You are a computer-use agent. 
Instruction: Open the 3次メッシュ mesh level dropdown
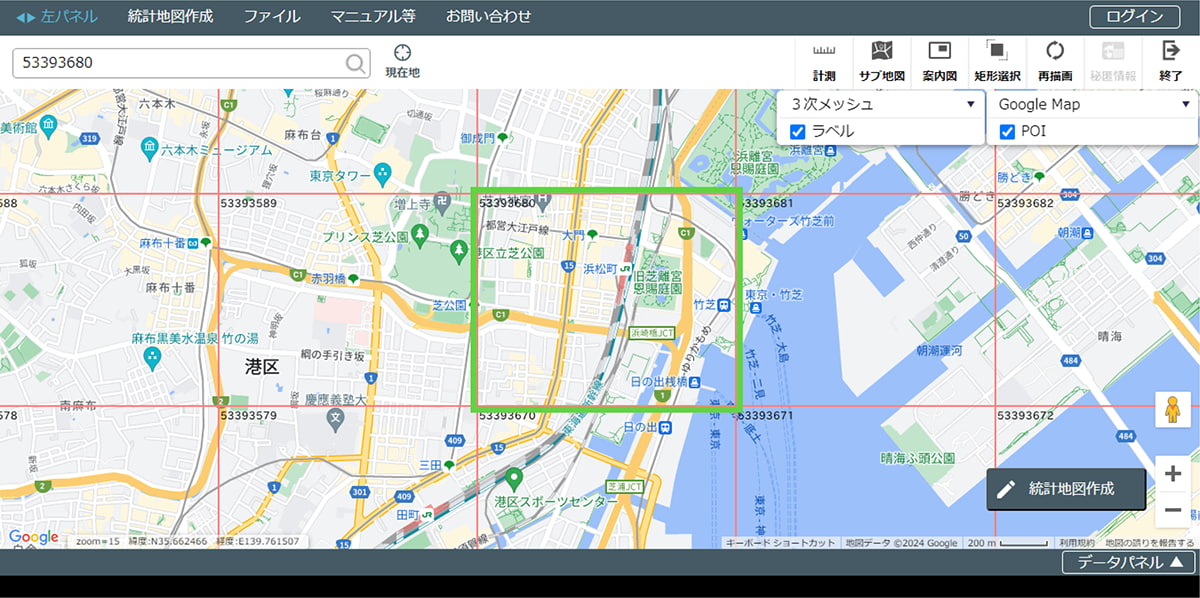point(882,104)
